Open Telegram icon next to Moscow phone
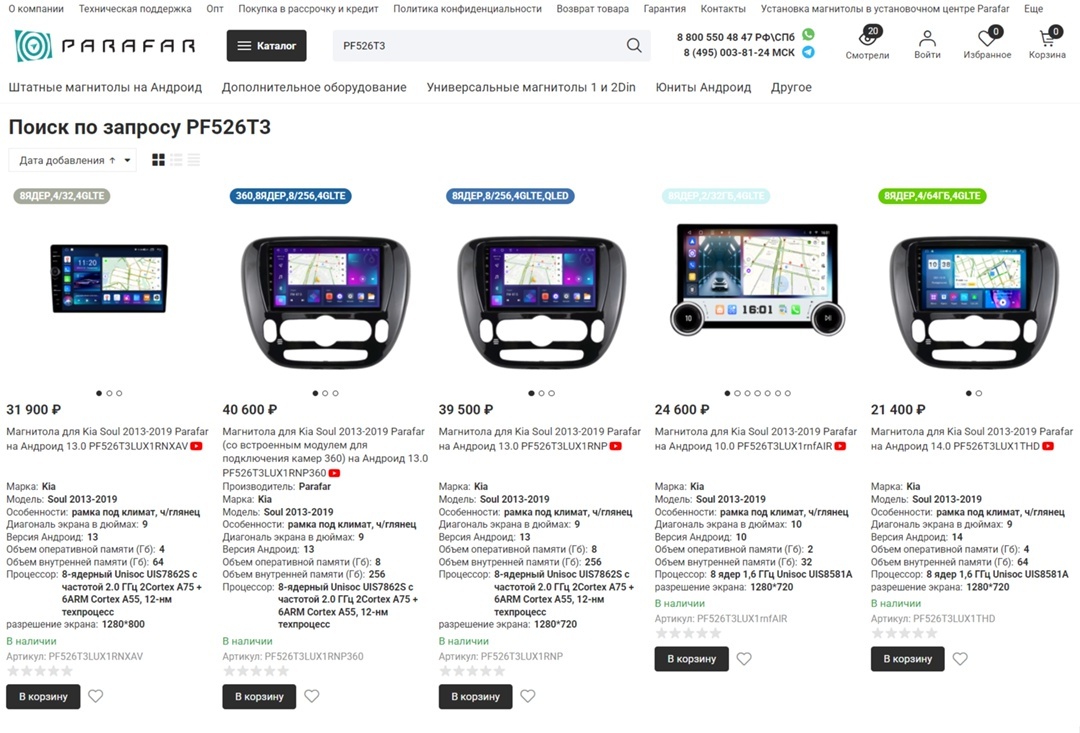This screenshot has height=733, width=1080. pos(809,52)
